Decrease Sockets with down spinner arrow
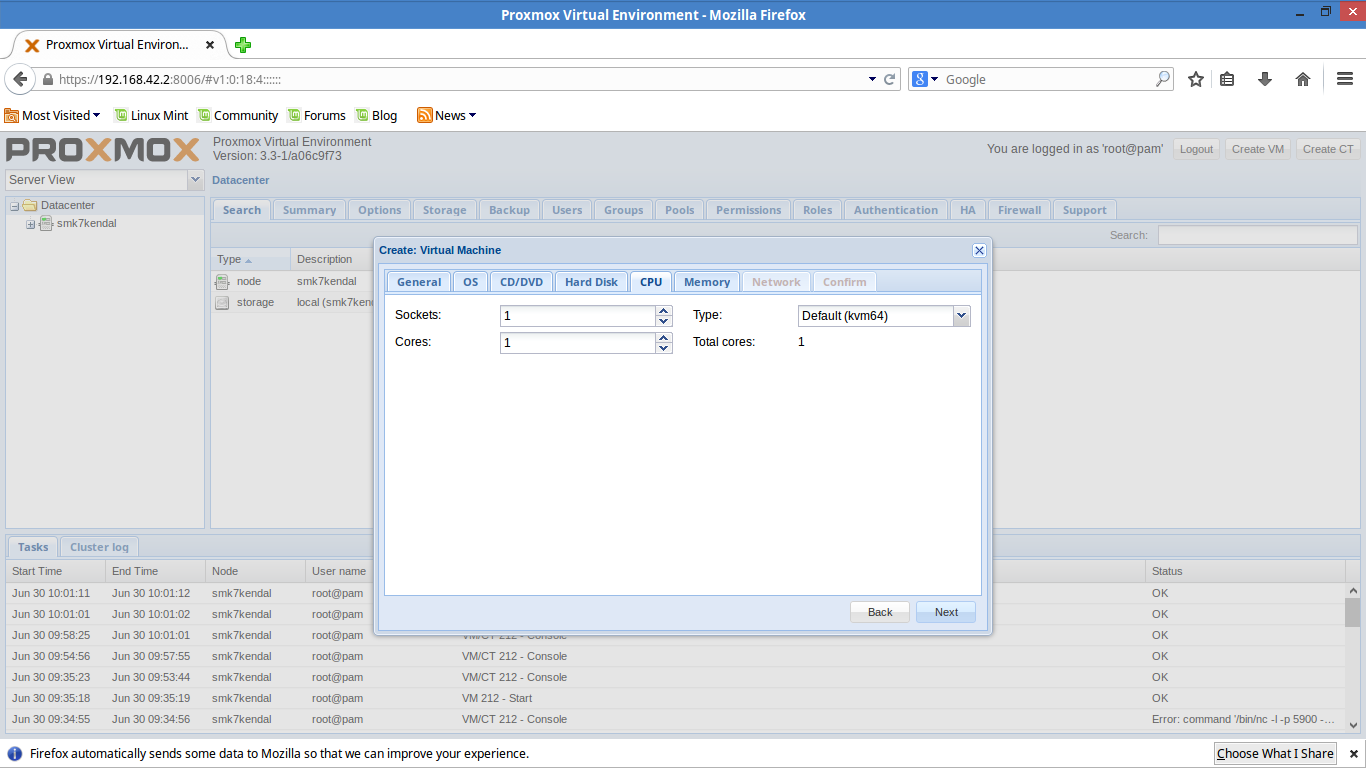Screen dimensions: 1366x768 pos(664,321)
